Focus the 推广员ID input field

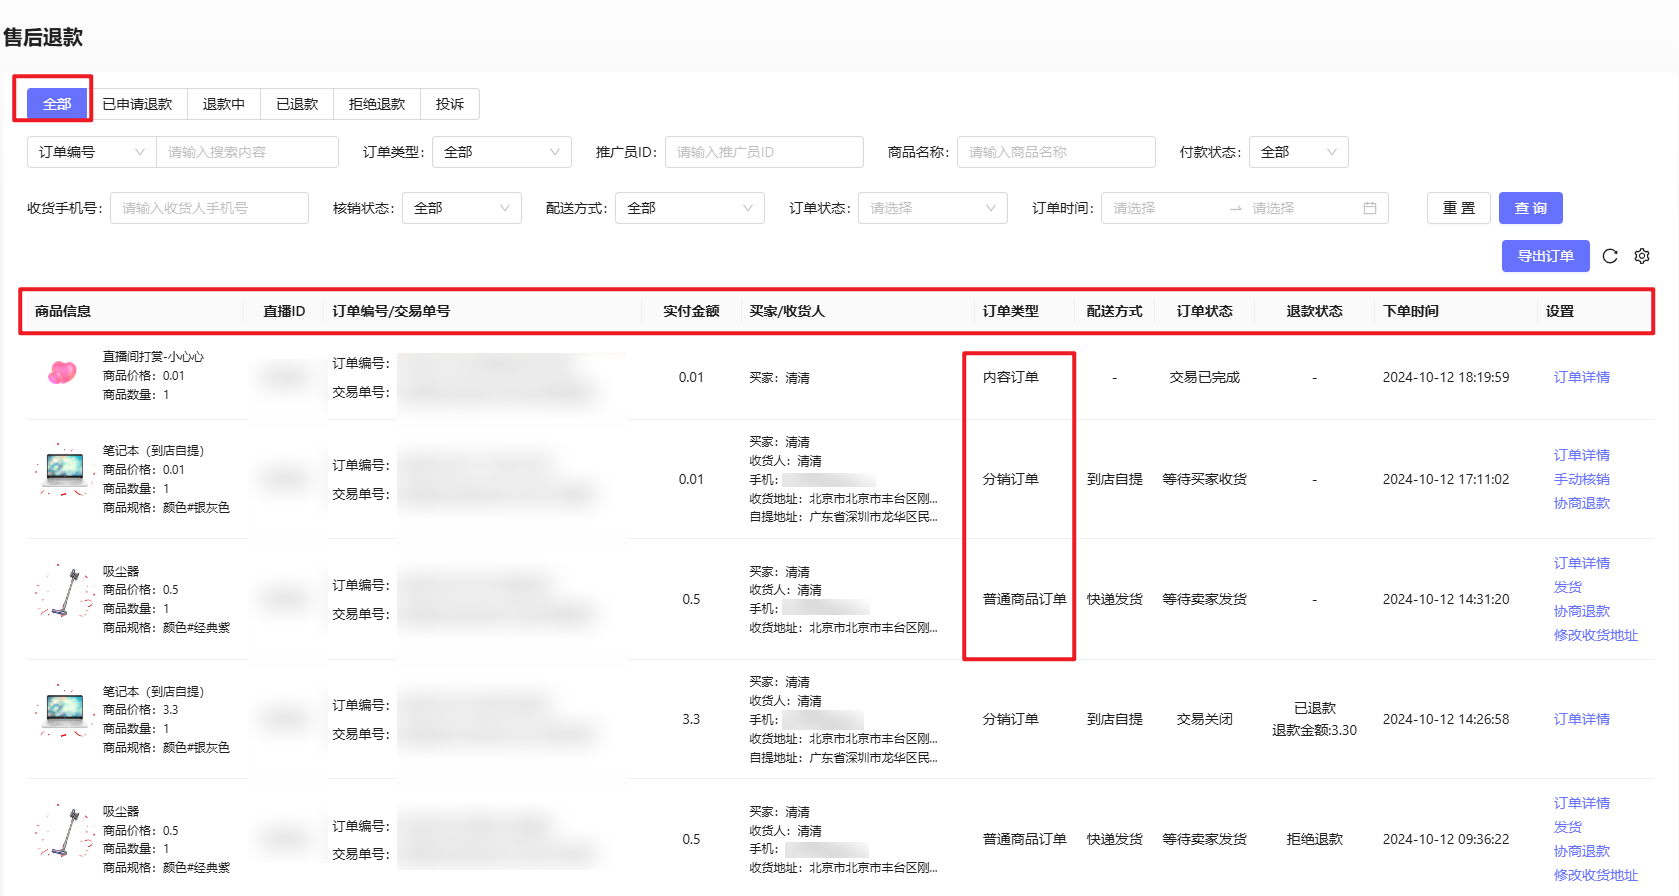tap(763, 152)
